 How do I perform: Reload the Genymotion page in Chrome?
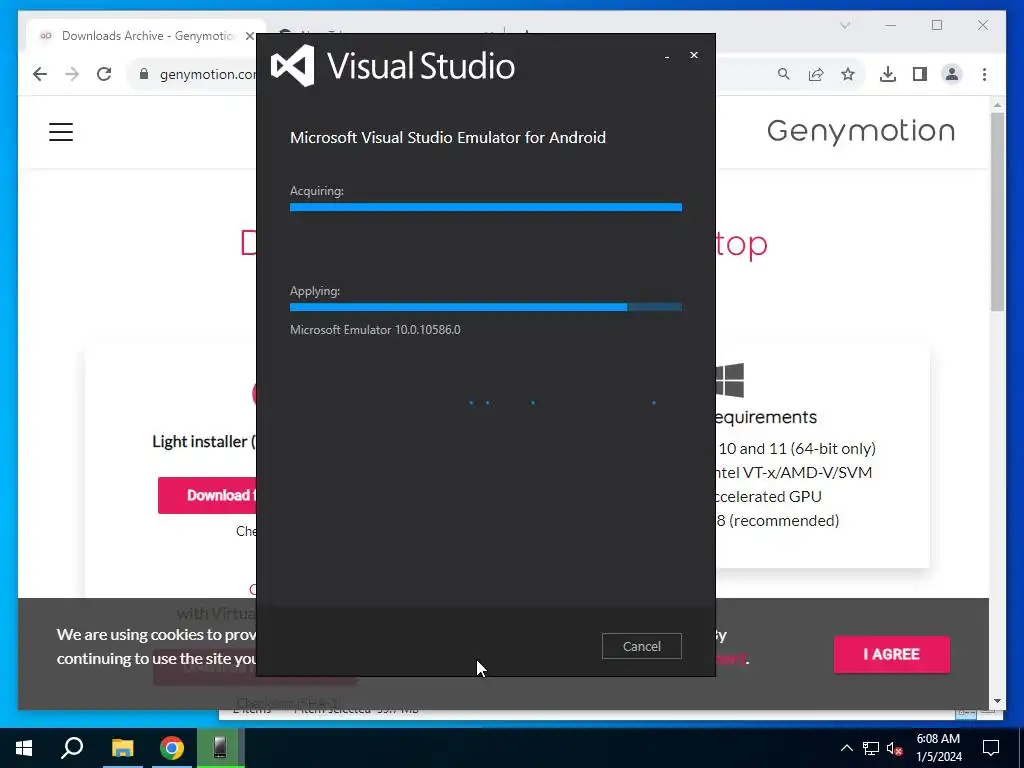click(104, 74)
